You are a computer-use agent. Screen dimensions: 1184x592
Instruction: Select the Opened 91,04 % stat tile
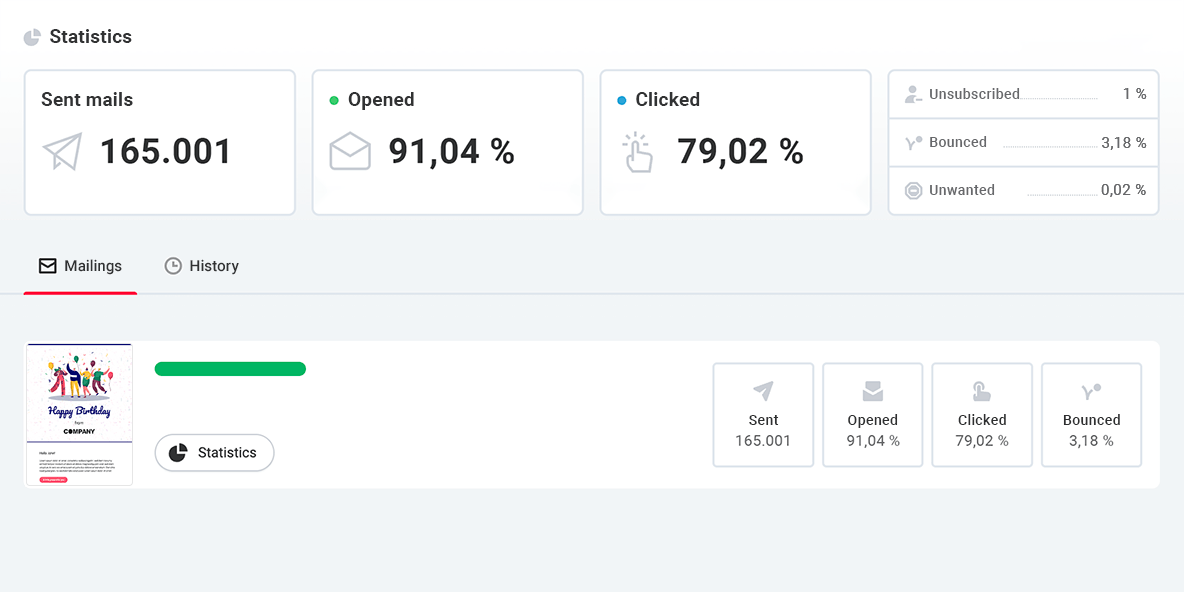pyautogui.click(x=872, y=415)
